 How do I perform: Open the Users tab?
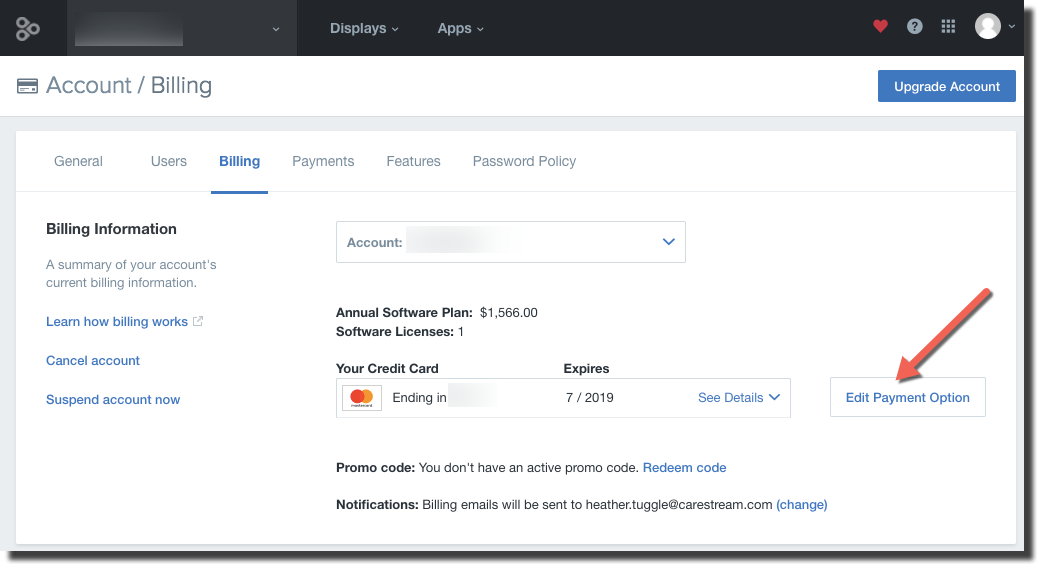click(x=169, y=161)
